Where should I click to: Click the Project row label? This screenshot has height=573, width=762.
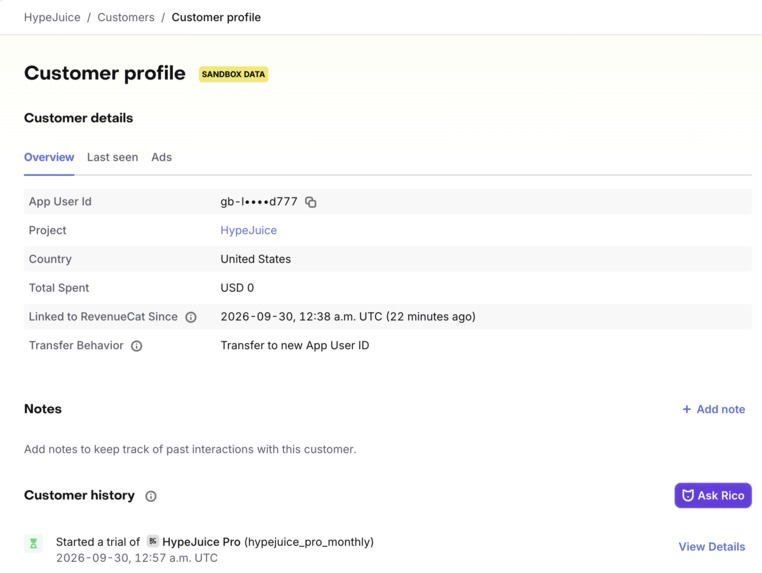[47, 230]
